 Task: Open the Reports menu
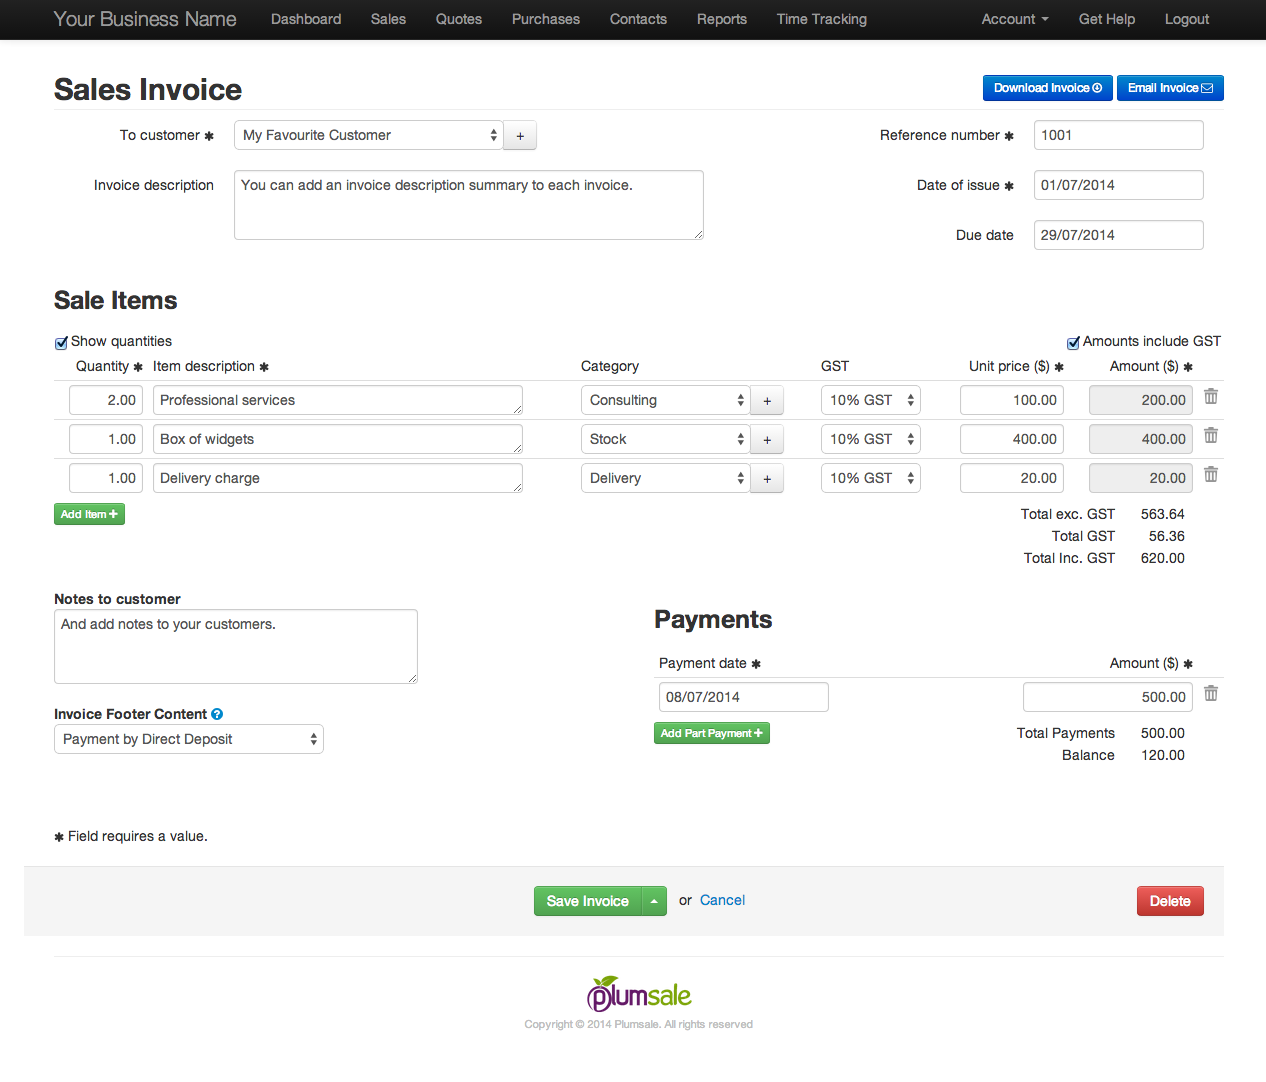[721, 19]
